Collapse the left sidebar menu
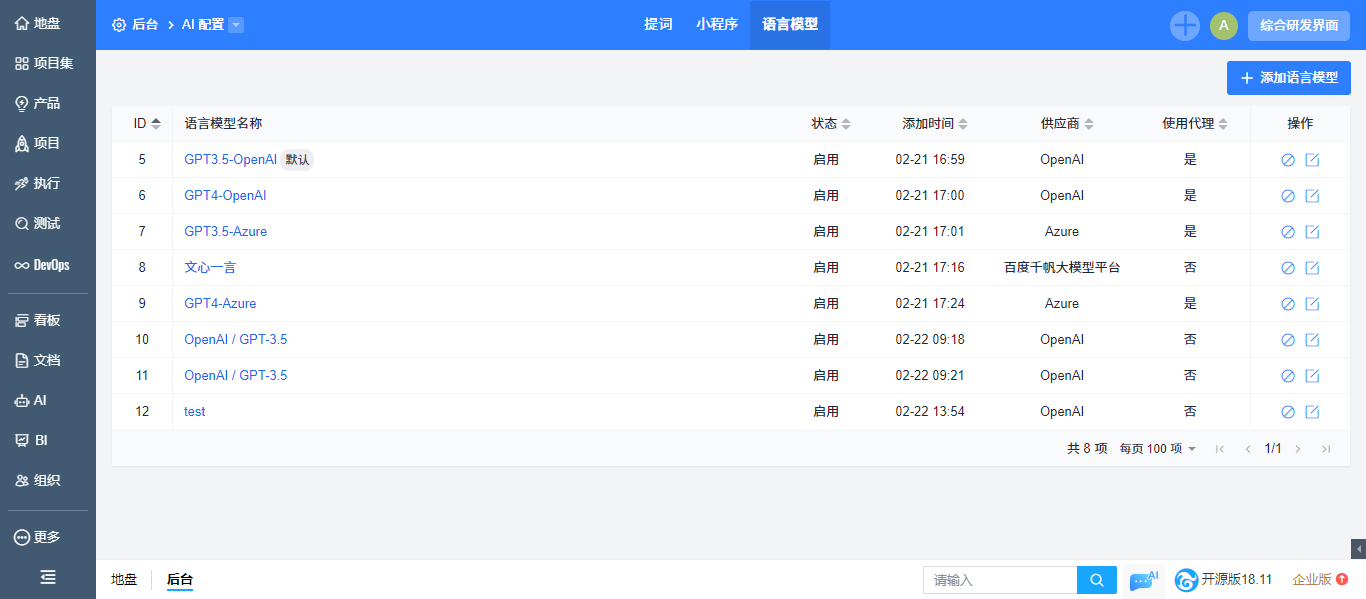Image resolution: width=1366 pixels, height=599 pixels. [x=47, y=577]
